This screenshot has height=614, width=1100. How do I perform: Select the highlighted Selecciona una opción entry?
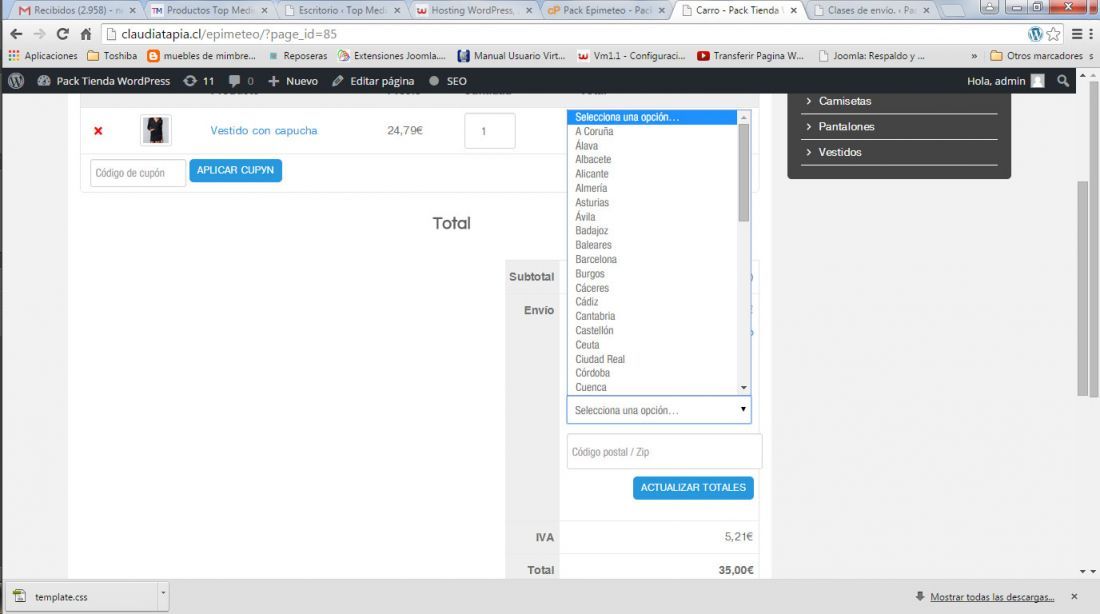(x=652, y=117)
